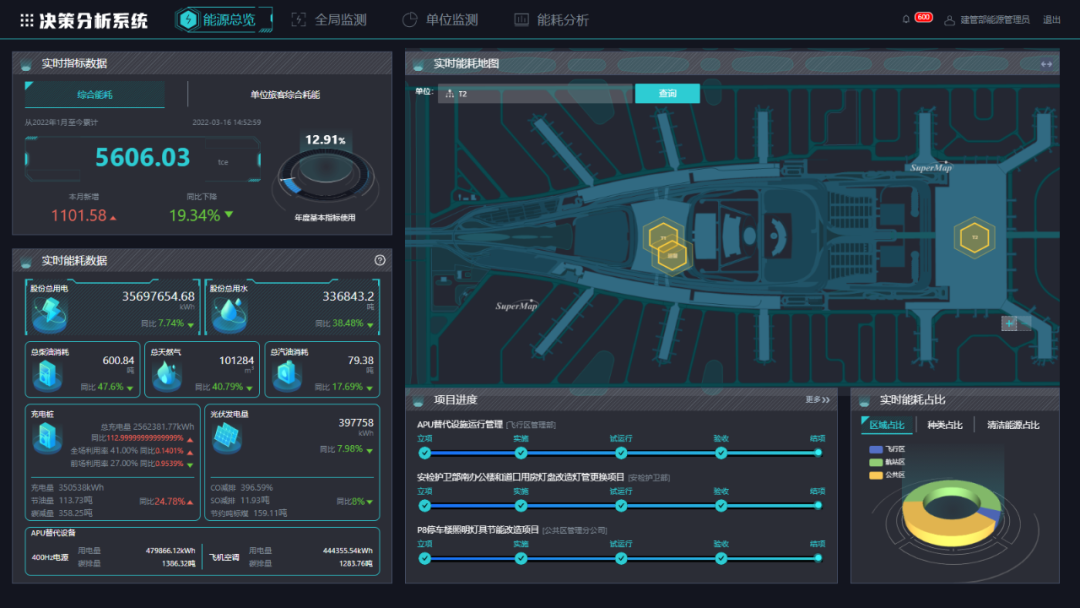Click the user profile icon
The image size is (1080, 608).
(949, 20)
